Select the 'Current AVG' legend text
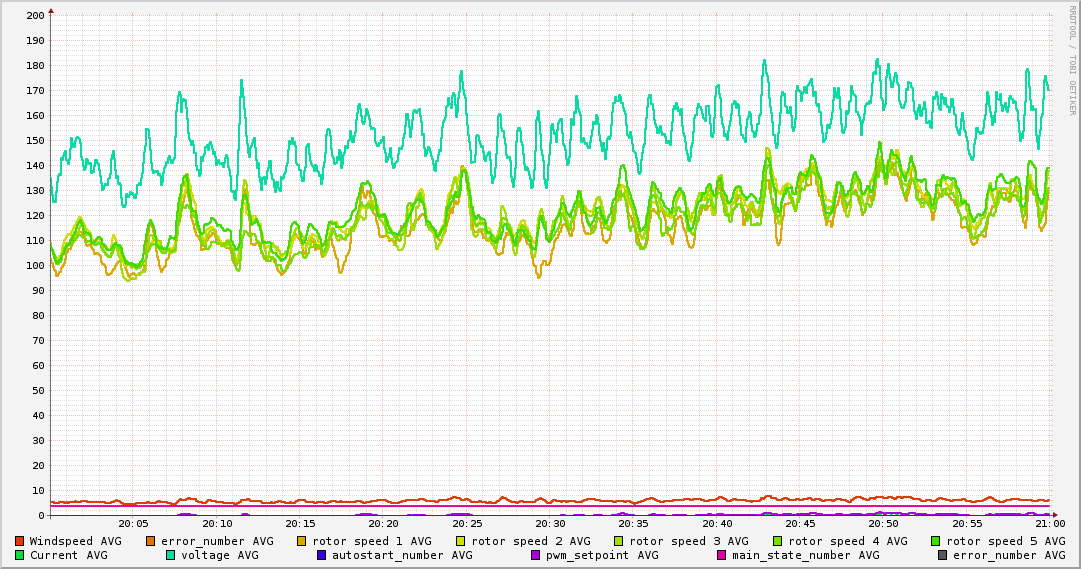Image resolution: width=1081 pixels, height=569 pixels. [68, 555]
